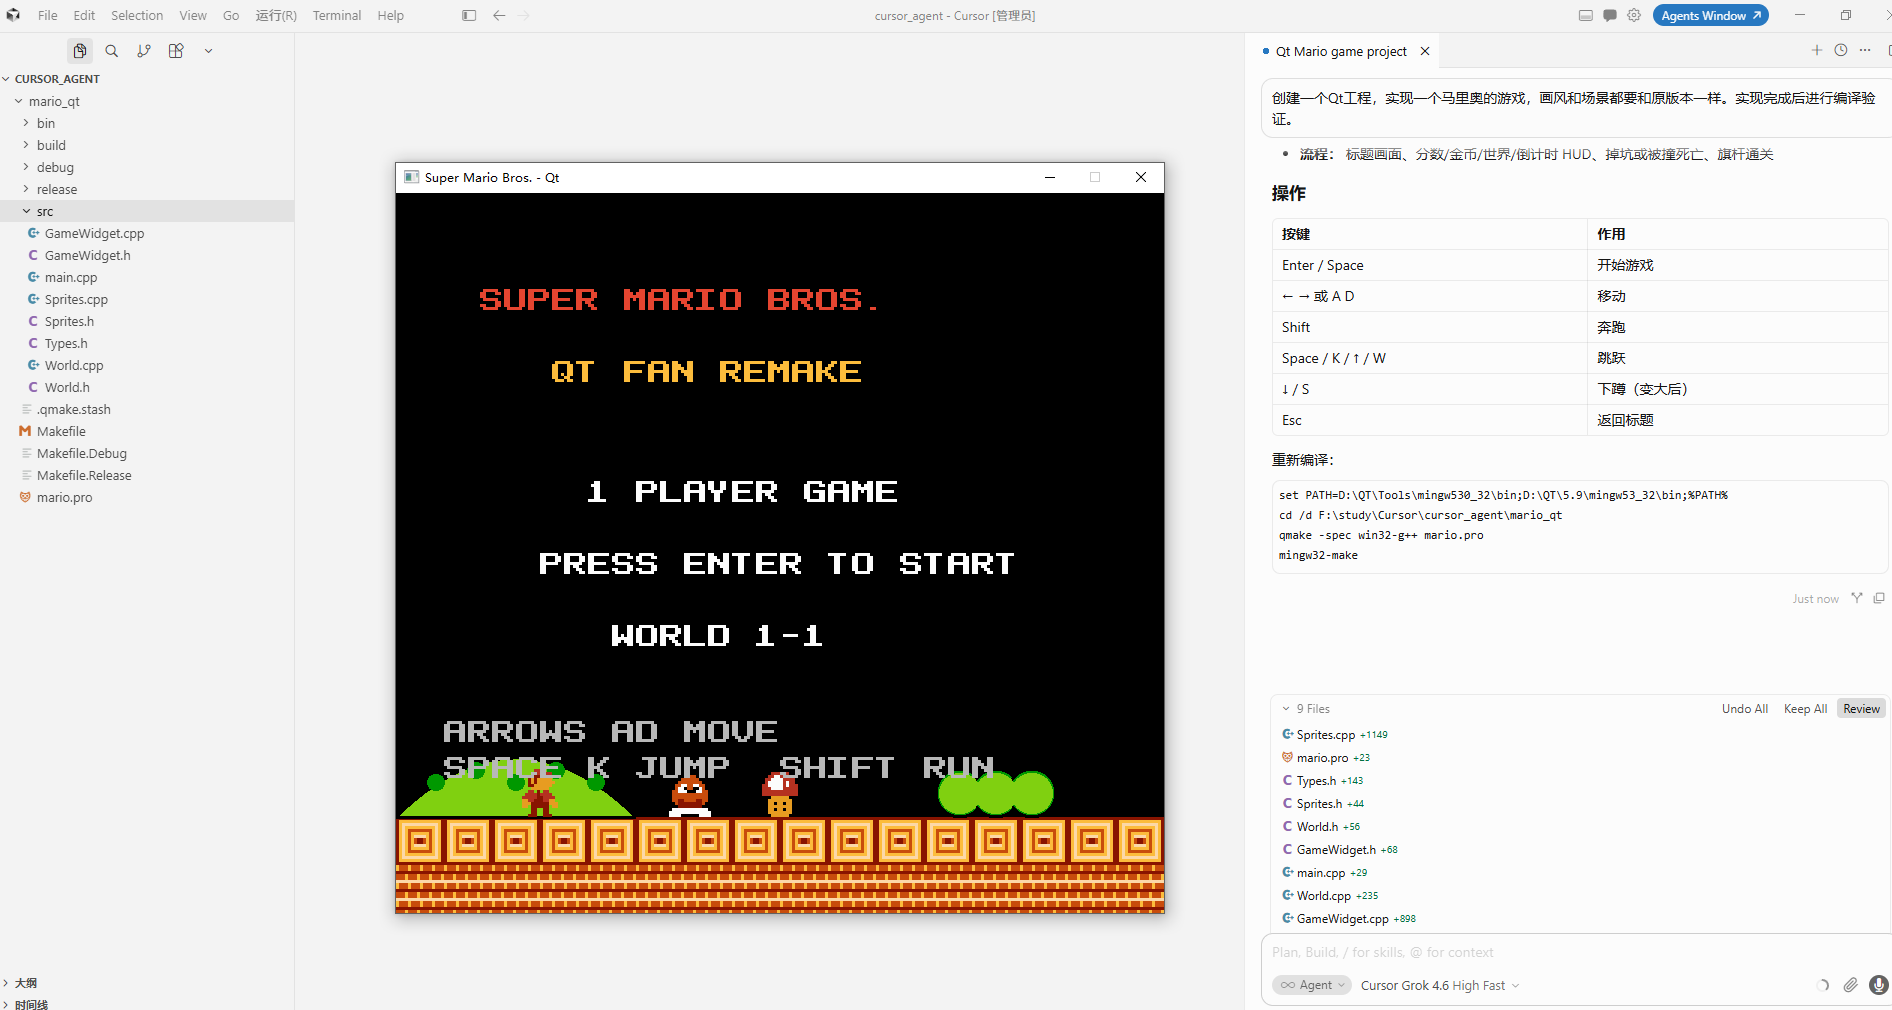Click Undo All changes
The width and height of the screenshot is (1892, 1010).
[x=1745, y=708]
